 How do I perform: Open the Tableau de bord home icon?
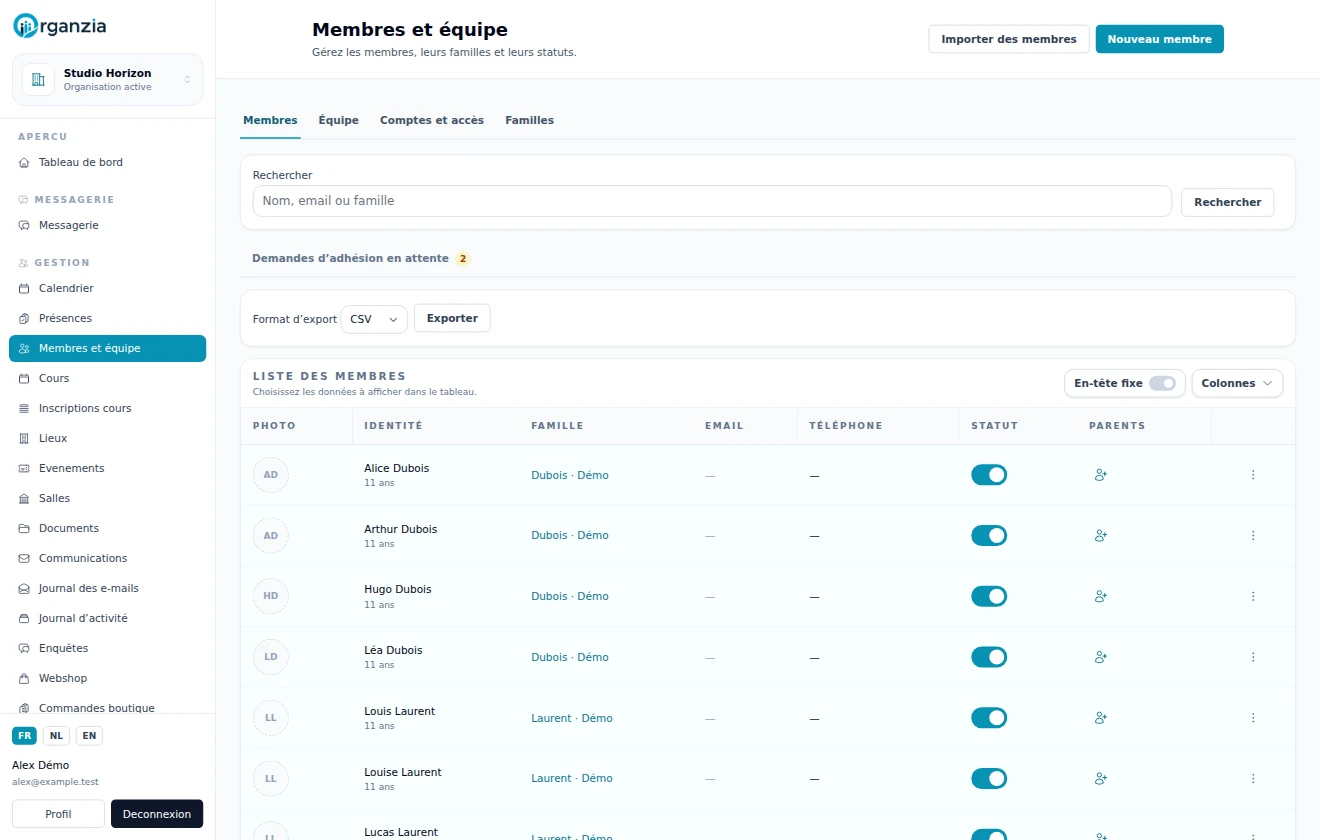coord(24,163)
